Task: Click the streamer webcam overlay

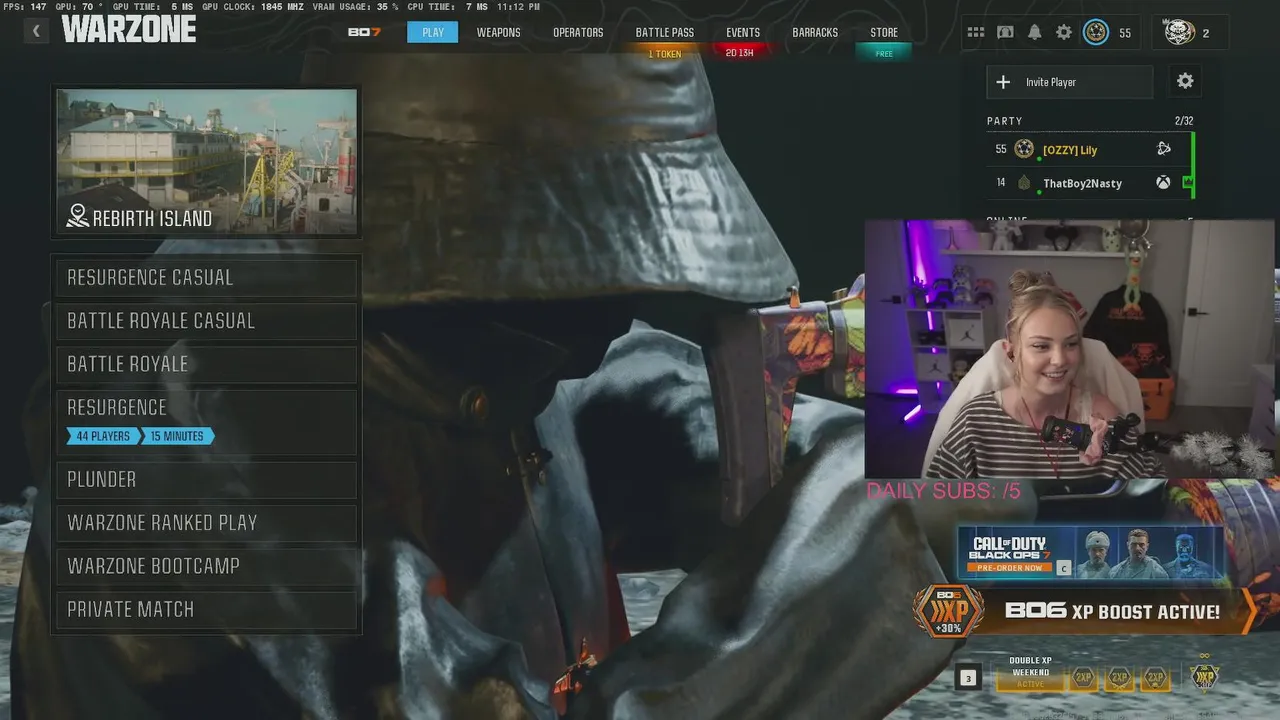Action: 1070,349
